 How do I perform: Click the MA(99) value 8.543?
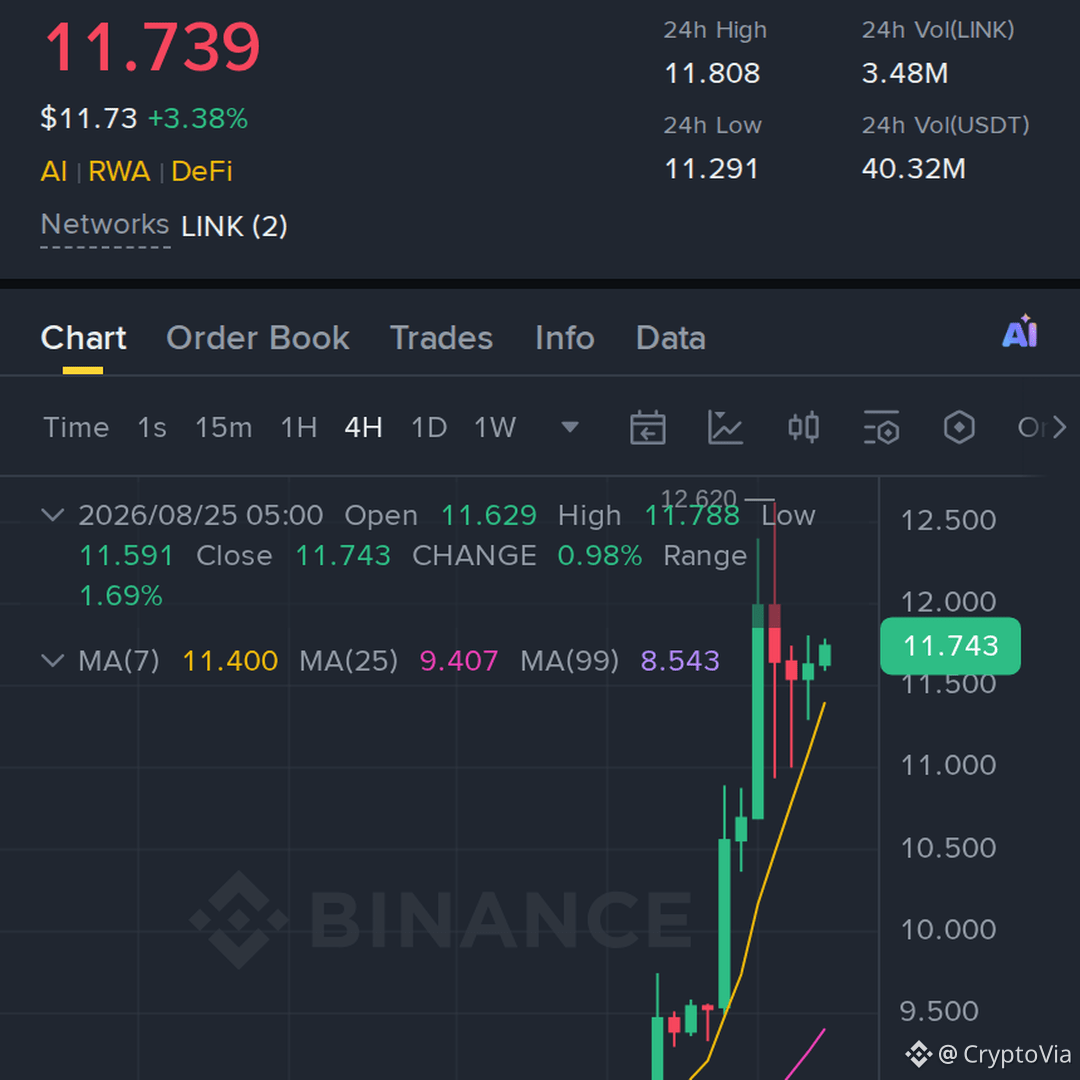tap(681, 661)
